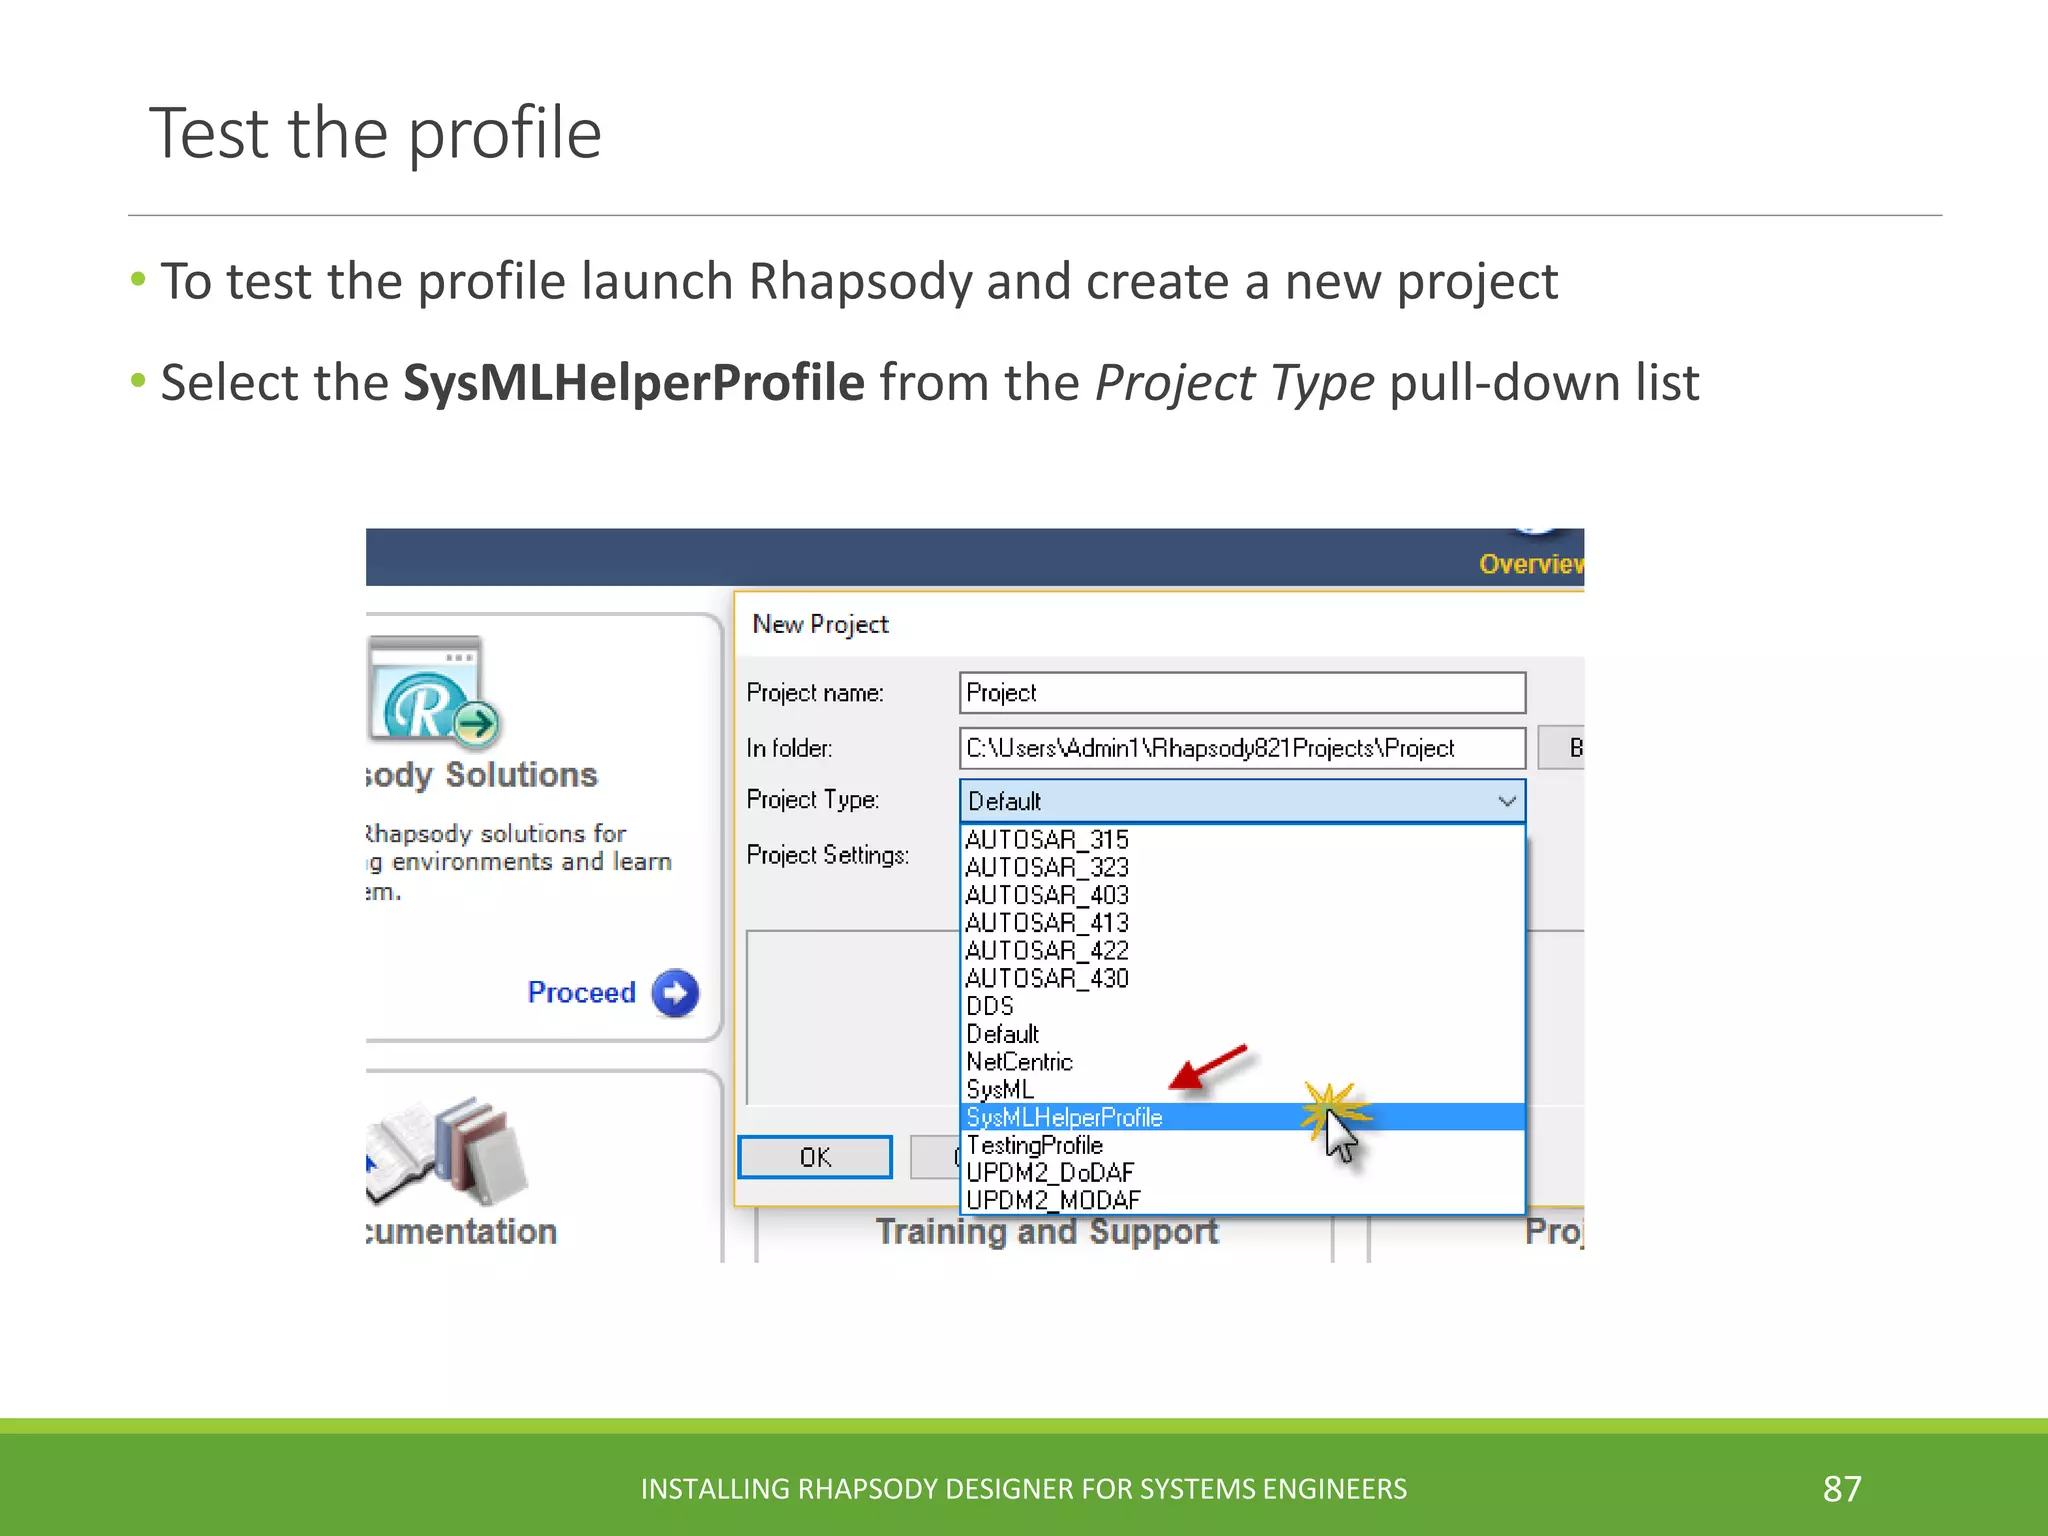Select AUTOSAR_413 from the list
The height and width of the screenshot is (1536, 2048).
[x=1242, y=923]
